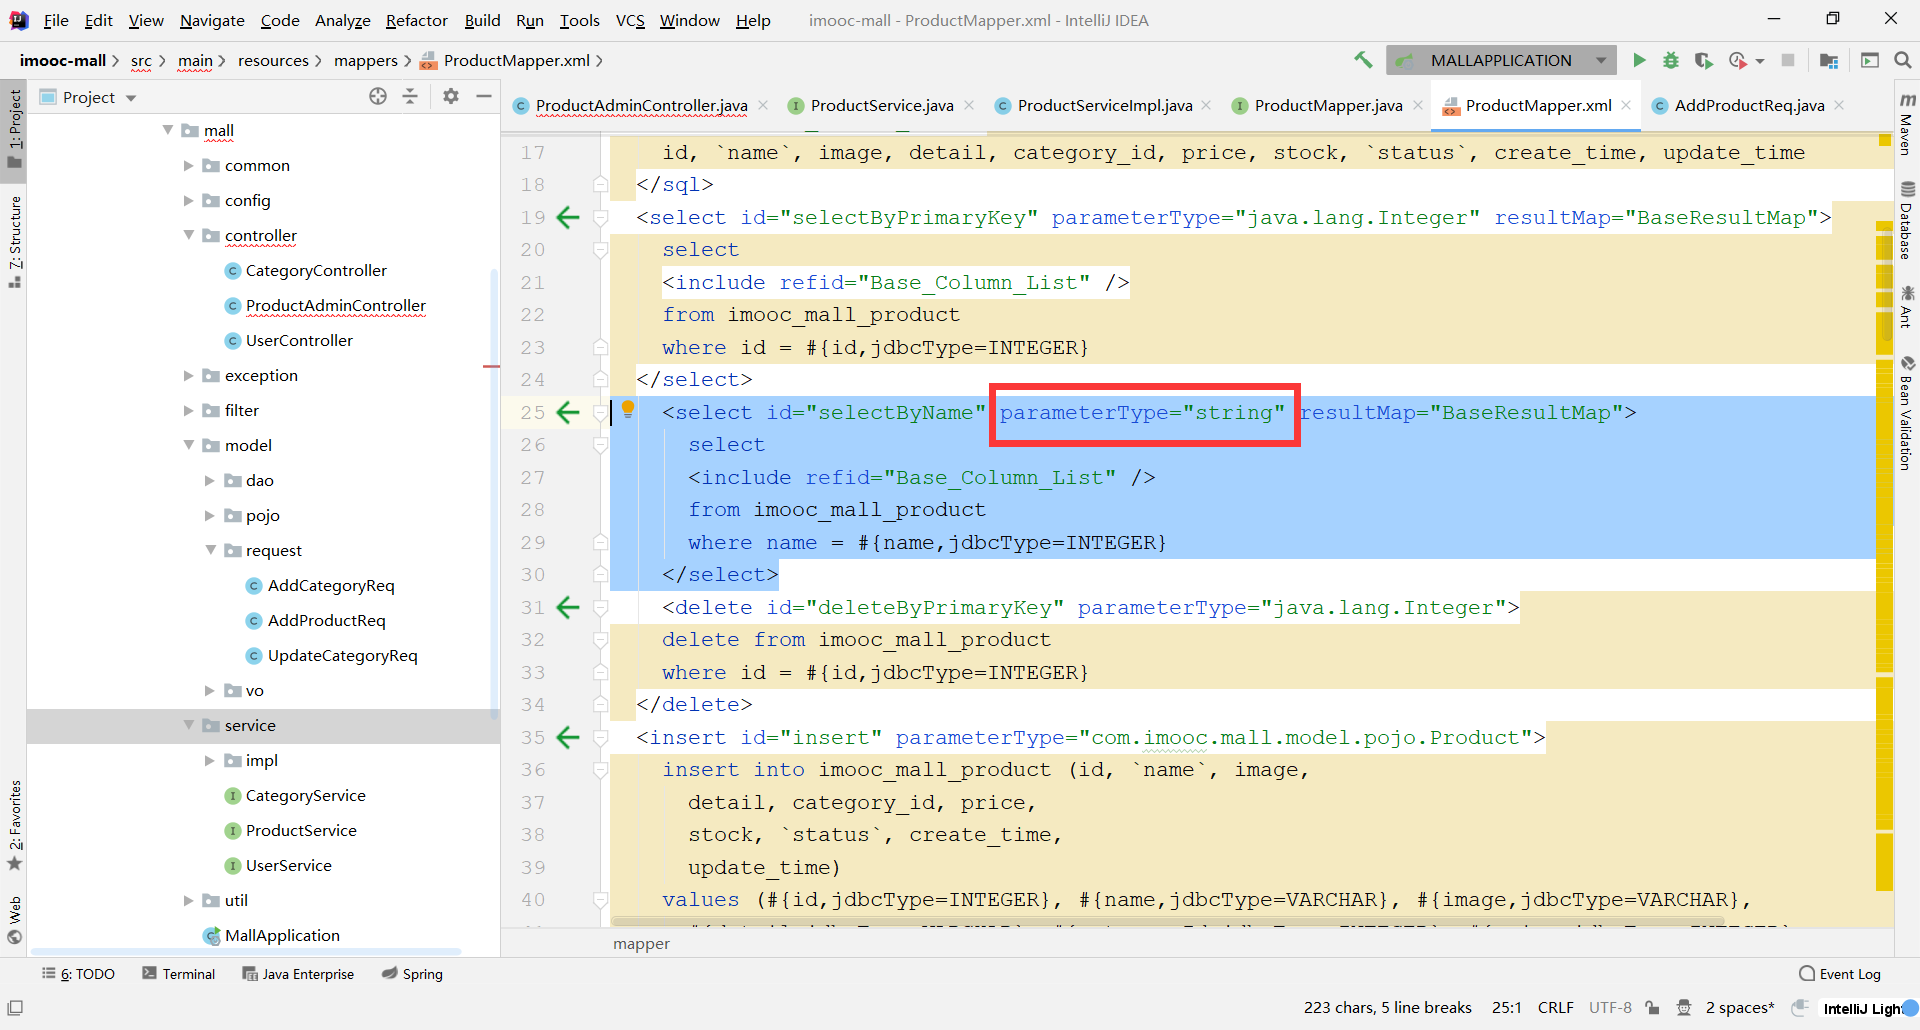The height and width of the screenshot is (1030, 1920).
Task: Click the locate-in-project target icon
Action: [378, 96]
